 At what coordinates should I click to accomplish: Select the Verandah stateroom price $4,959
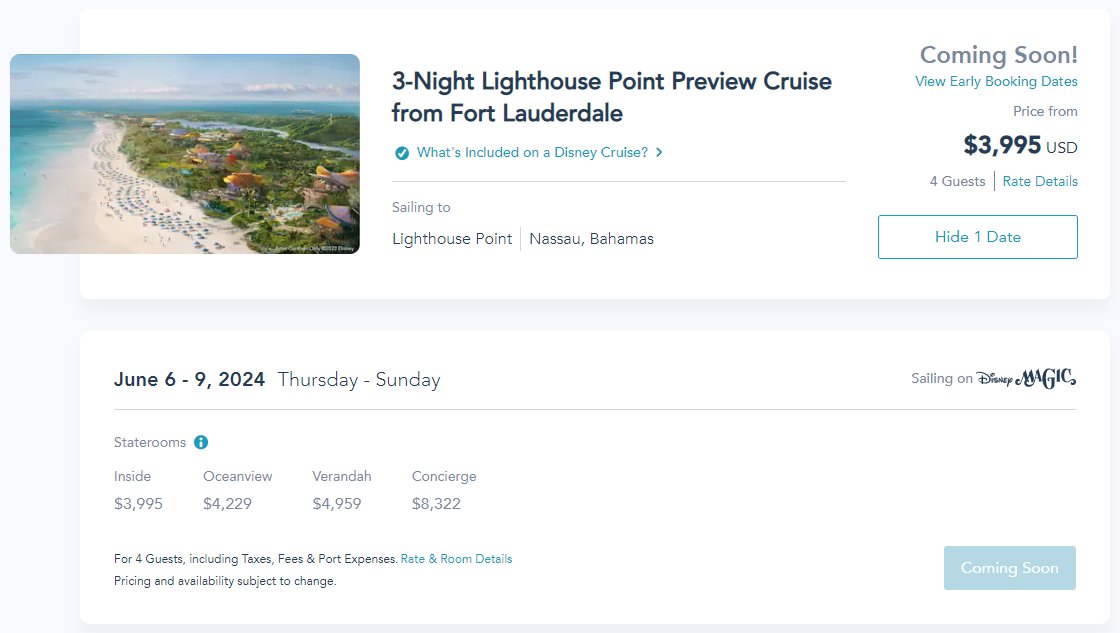pyautogui.click(x=336, y=504)
